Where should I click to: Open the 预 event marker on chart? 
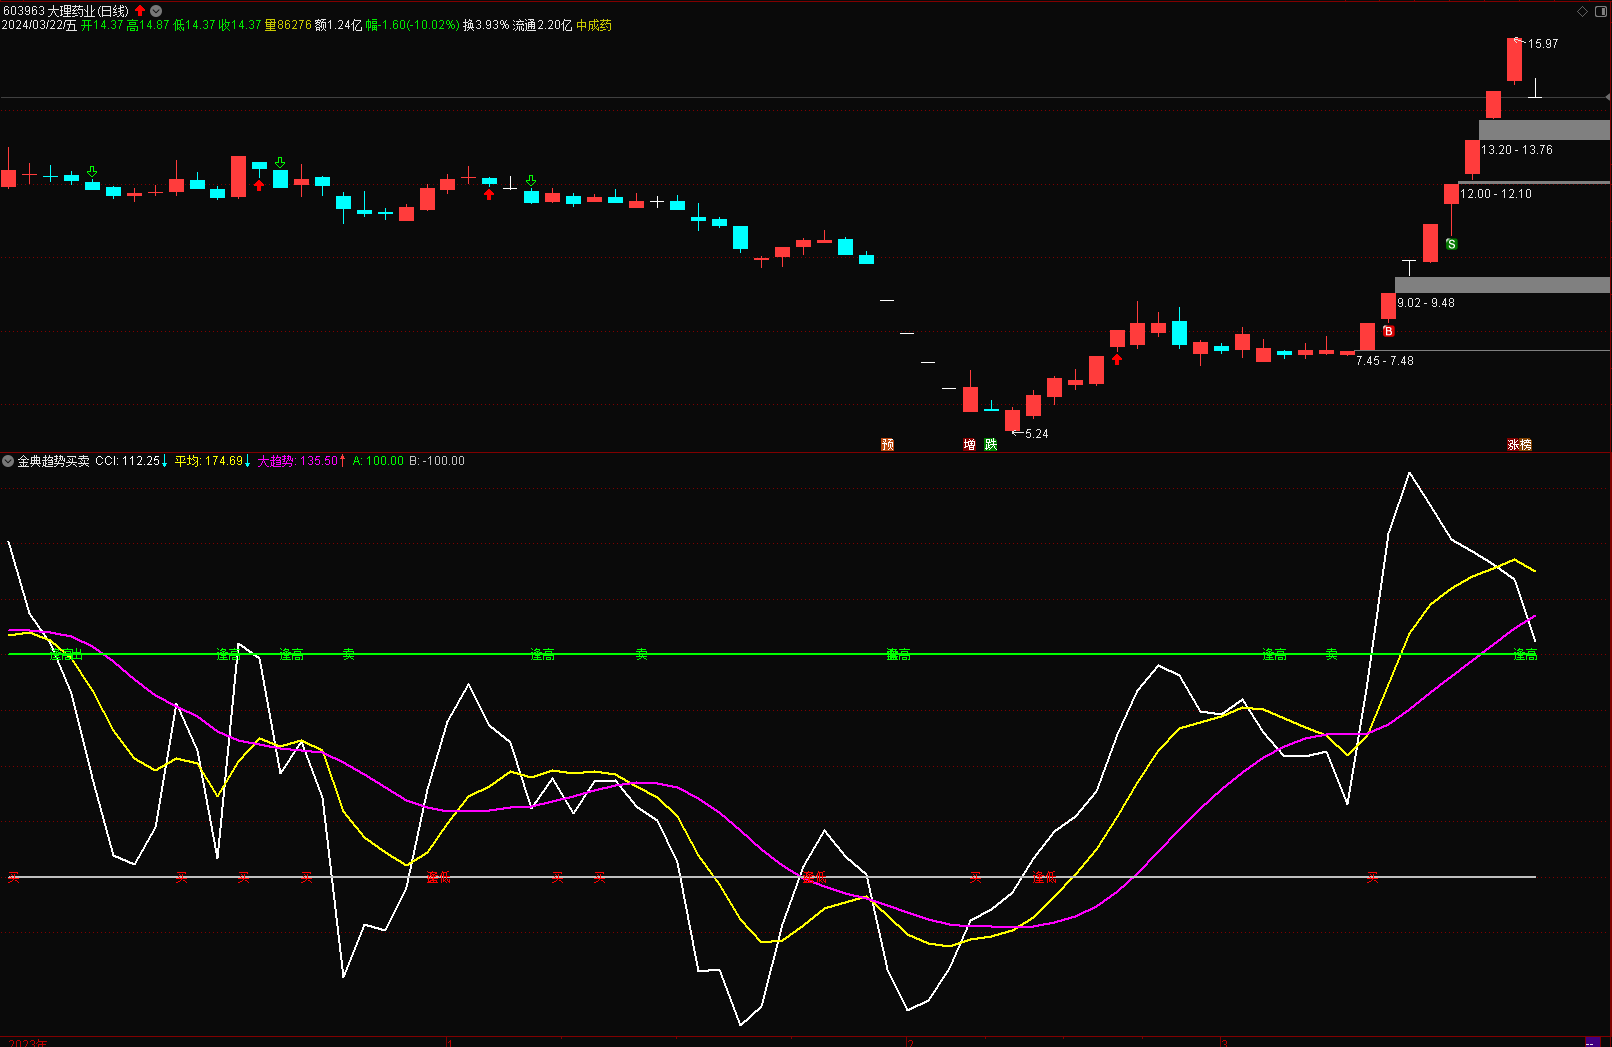coord(887,445)
